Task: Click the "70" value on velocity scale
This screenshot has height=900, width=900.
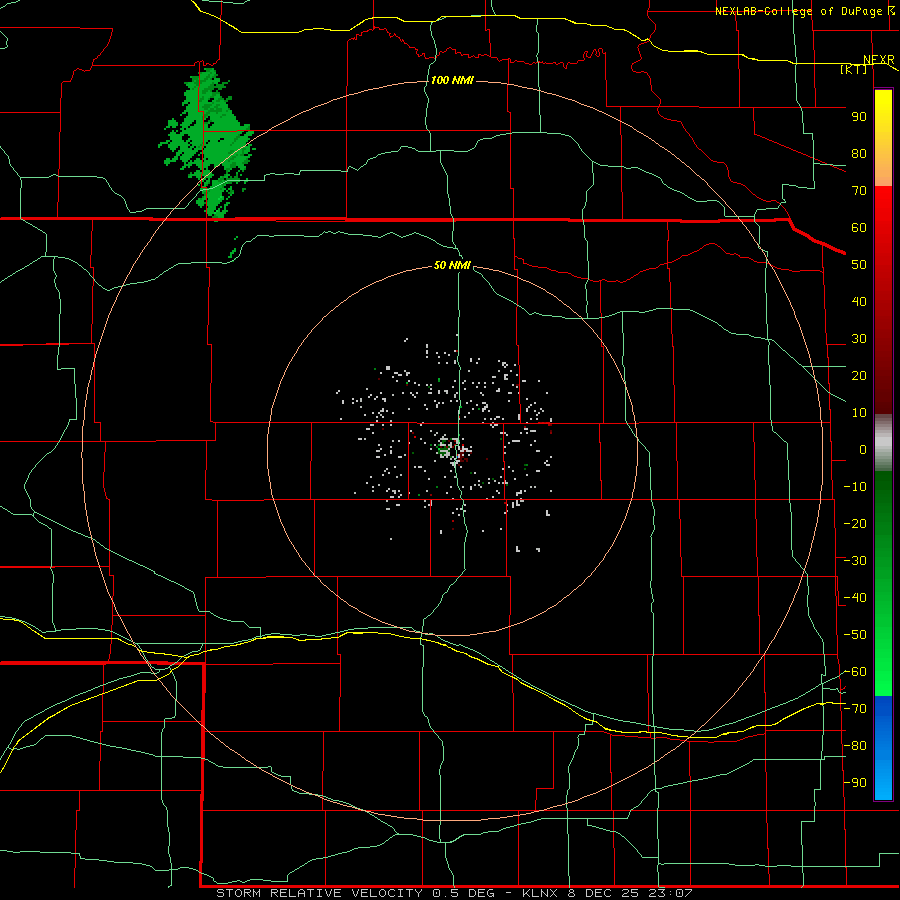Action: (859, 191)
